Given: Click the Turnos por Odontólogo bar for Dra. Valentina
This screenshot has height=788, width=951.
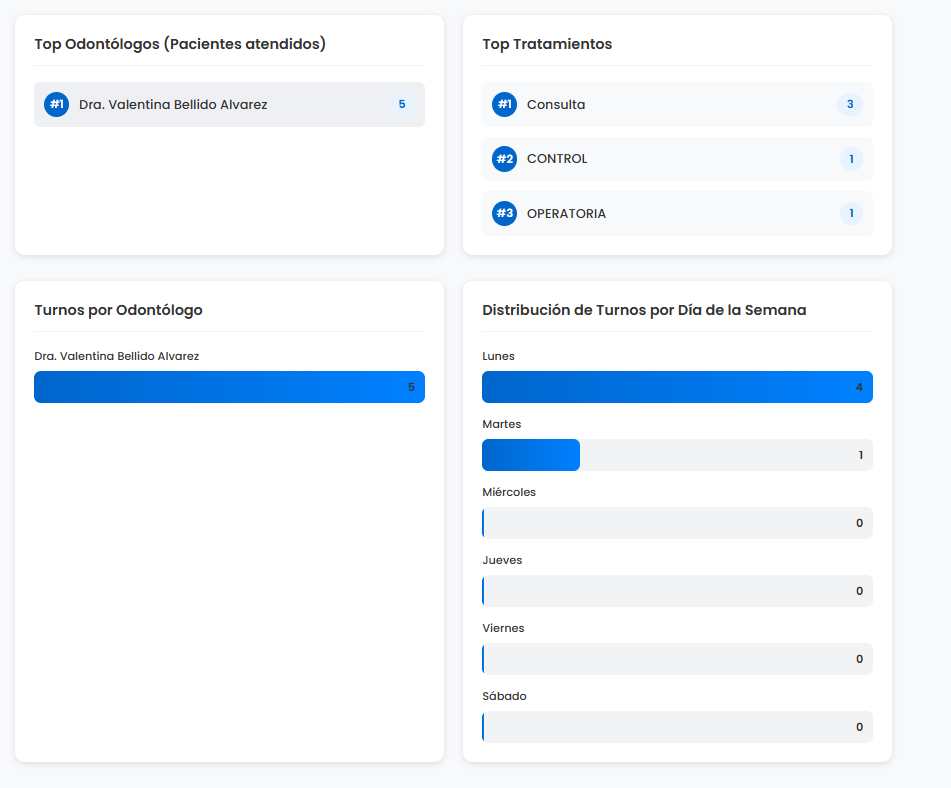Looking at the screenshot, I should pyautogui.click(x=229, y=387).
